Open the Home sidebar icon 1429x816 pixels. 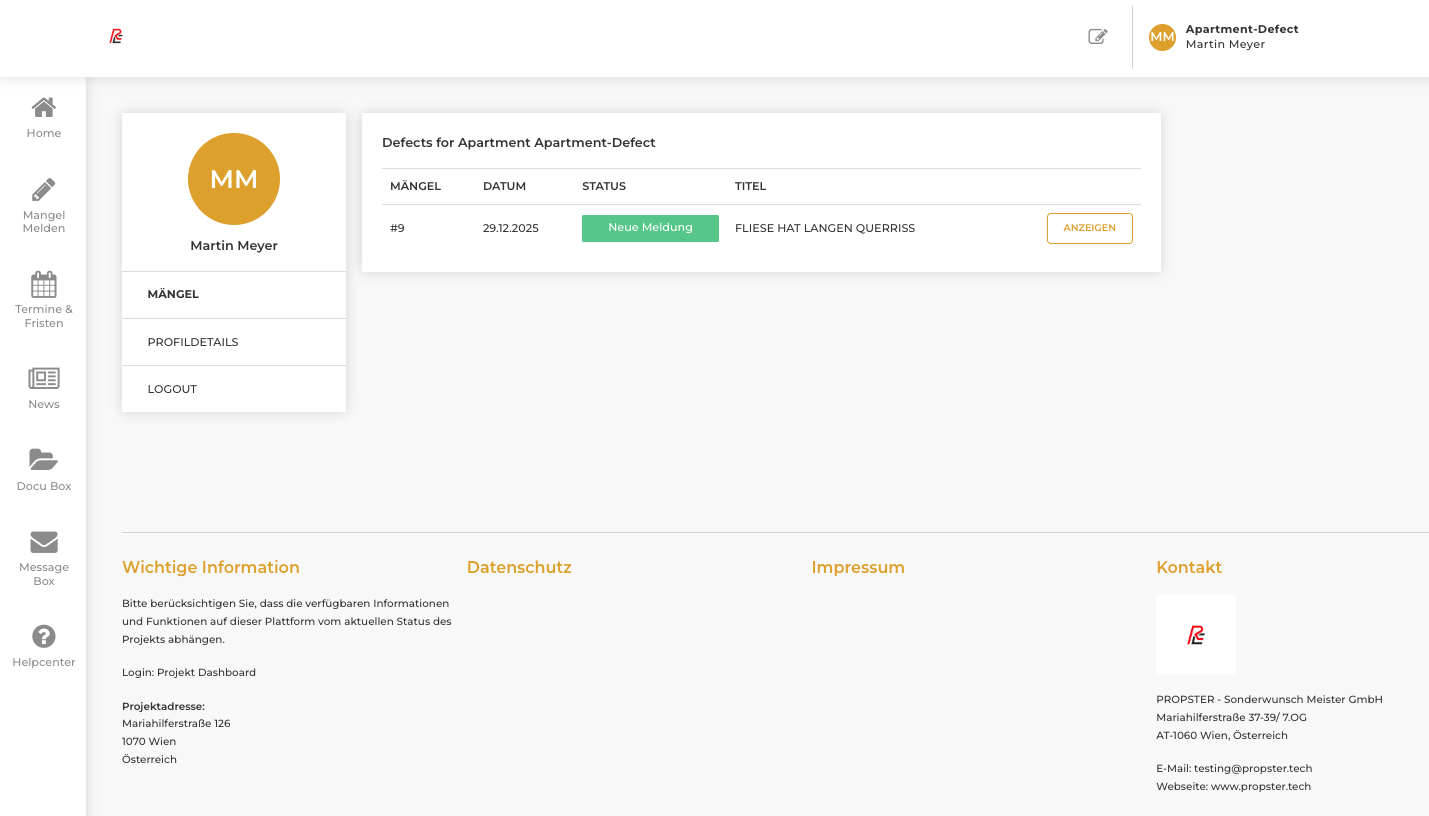click(x=44, y=108)
